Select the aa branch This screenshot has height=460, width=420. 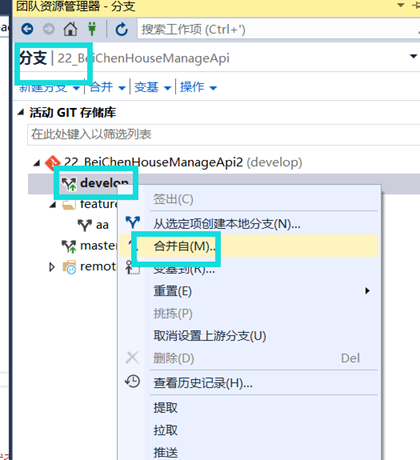pos(102,225)
